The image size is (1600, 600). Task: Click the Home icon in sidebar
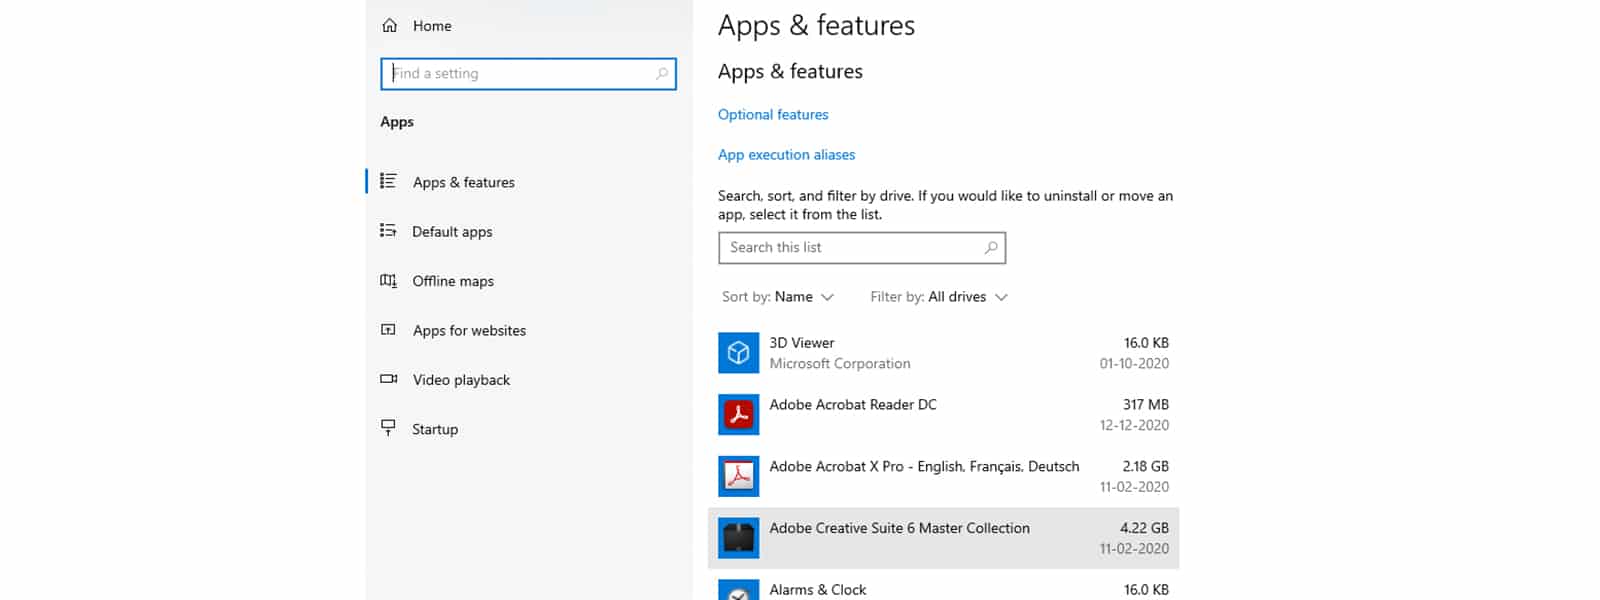click(x=389, y=26)
